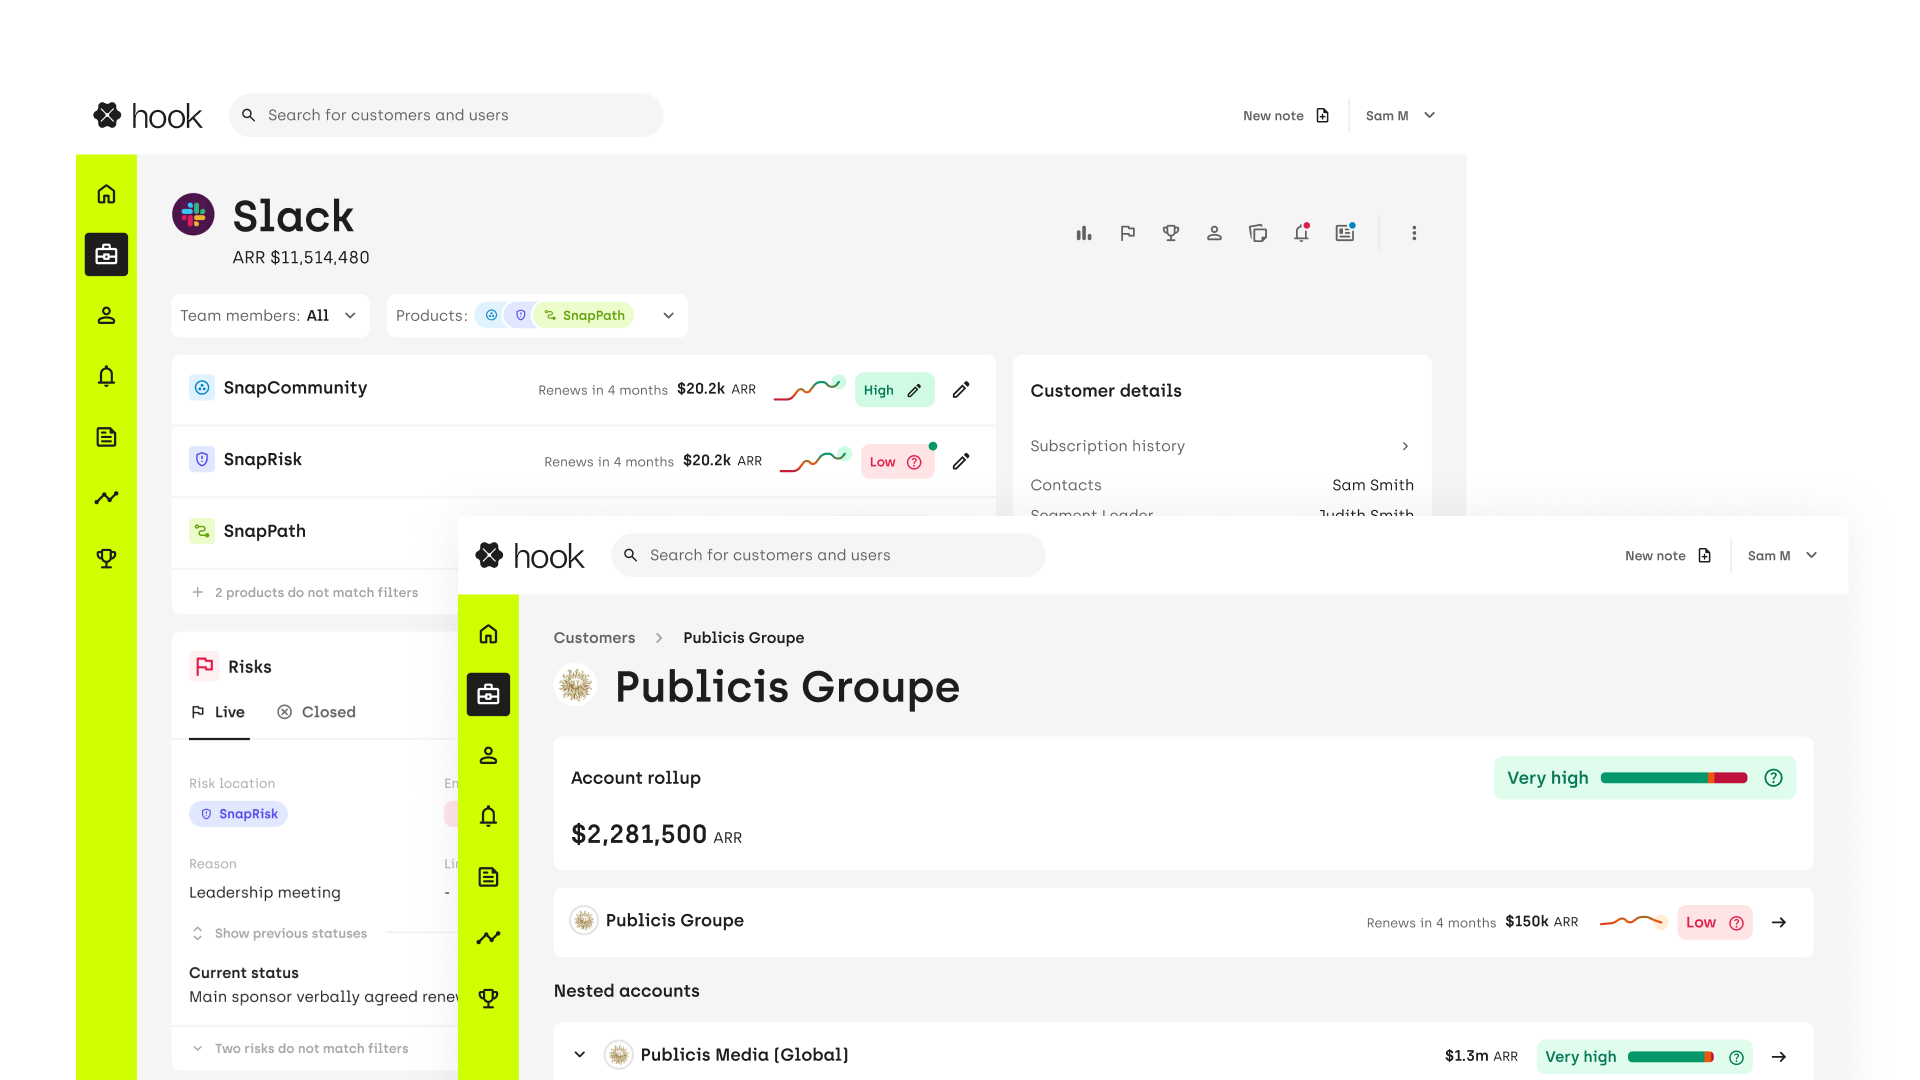1920x1080 pixels.
Task: Open the SnapPath product row
Action: pyautogui.click(x=315, y=531)
